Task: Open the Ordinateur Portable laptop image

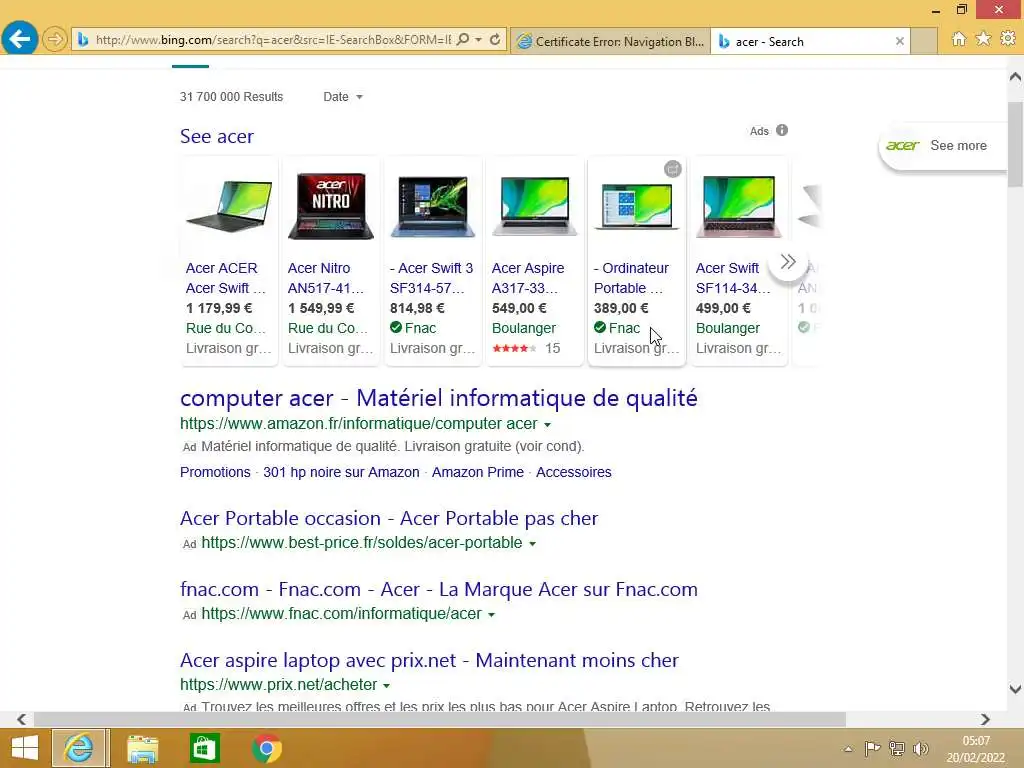Action: point(637,206)
